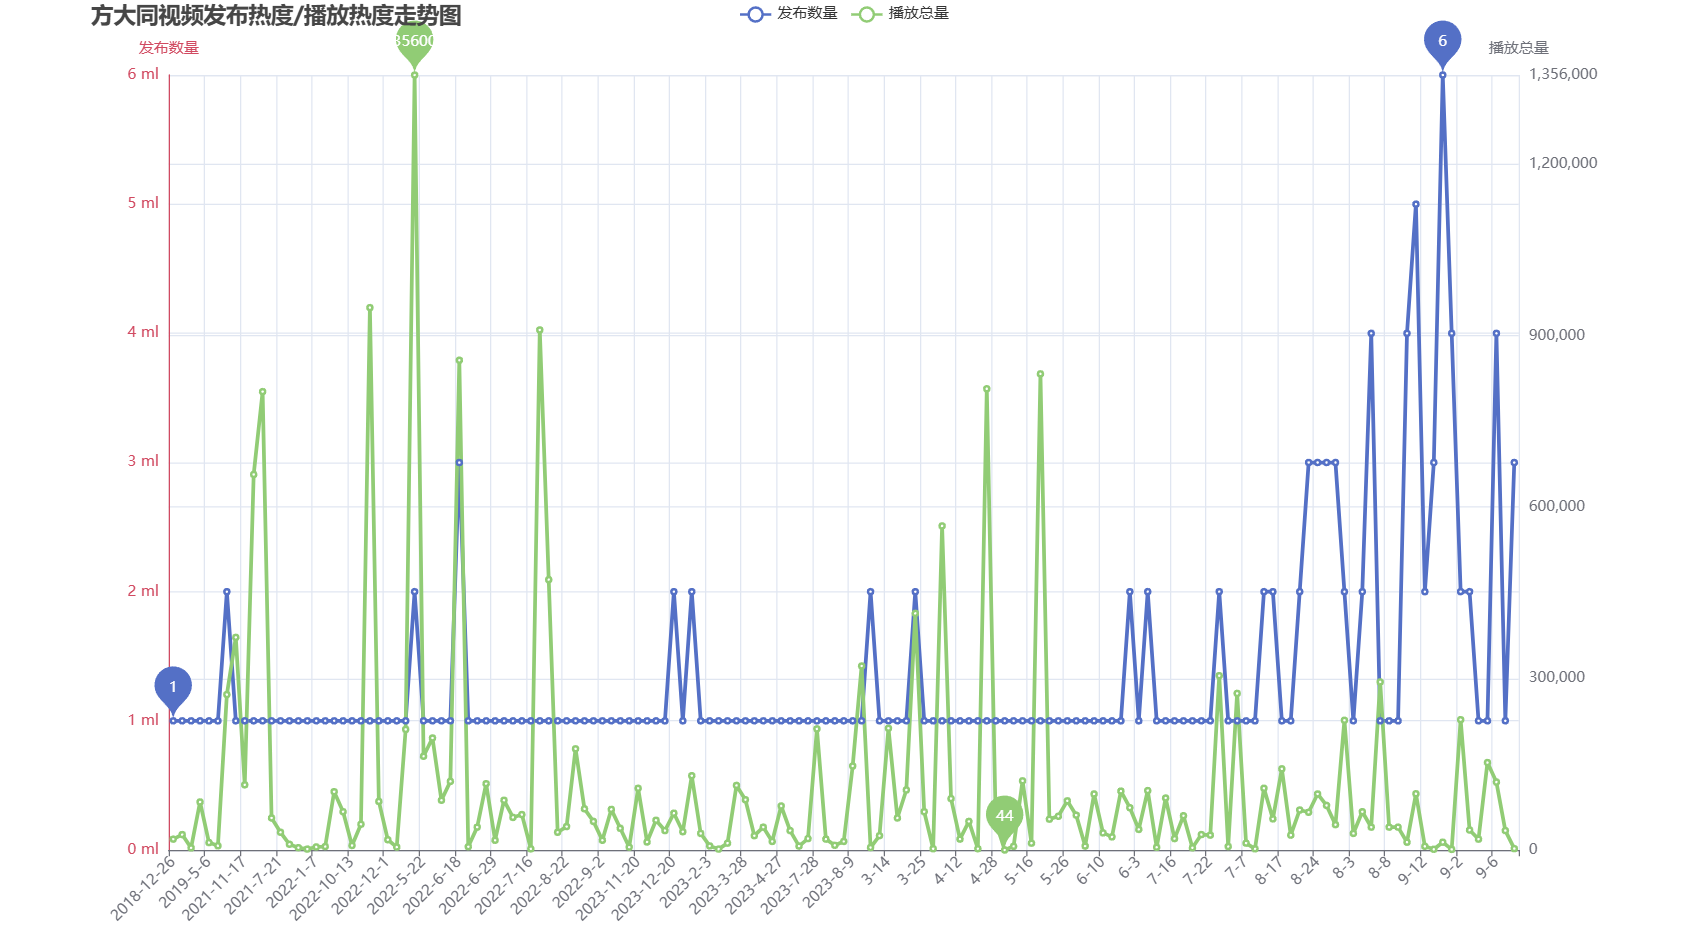This screenshot has height=937, width=1687.
Task: Click the gray 播放总量 right axis name
Action: pos(1518,48)
